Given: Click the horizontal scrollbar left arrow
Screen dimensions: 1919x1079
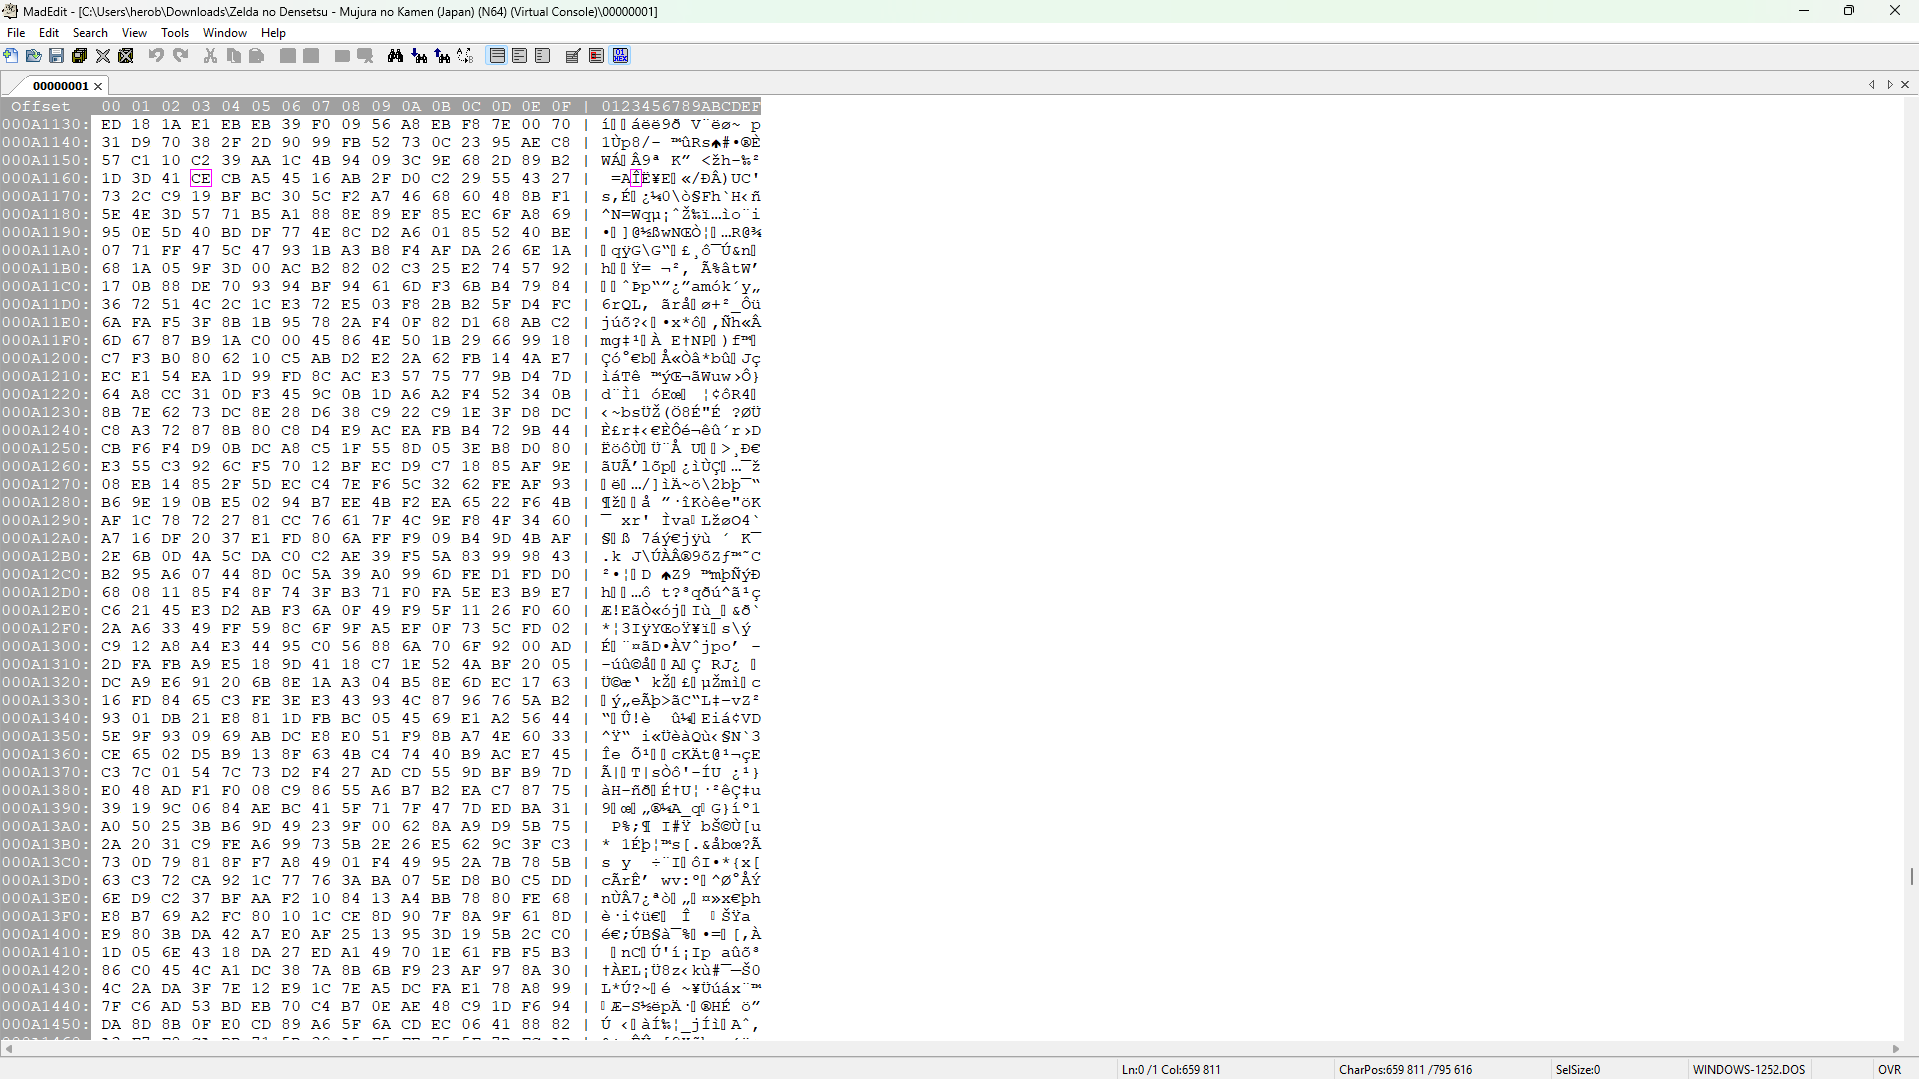Looking at the screenshot, I should (x=8, y=1049).
